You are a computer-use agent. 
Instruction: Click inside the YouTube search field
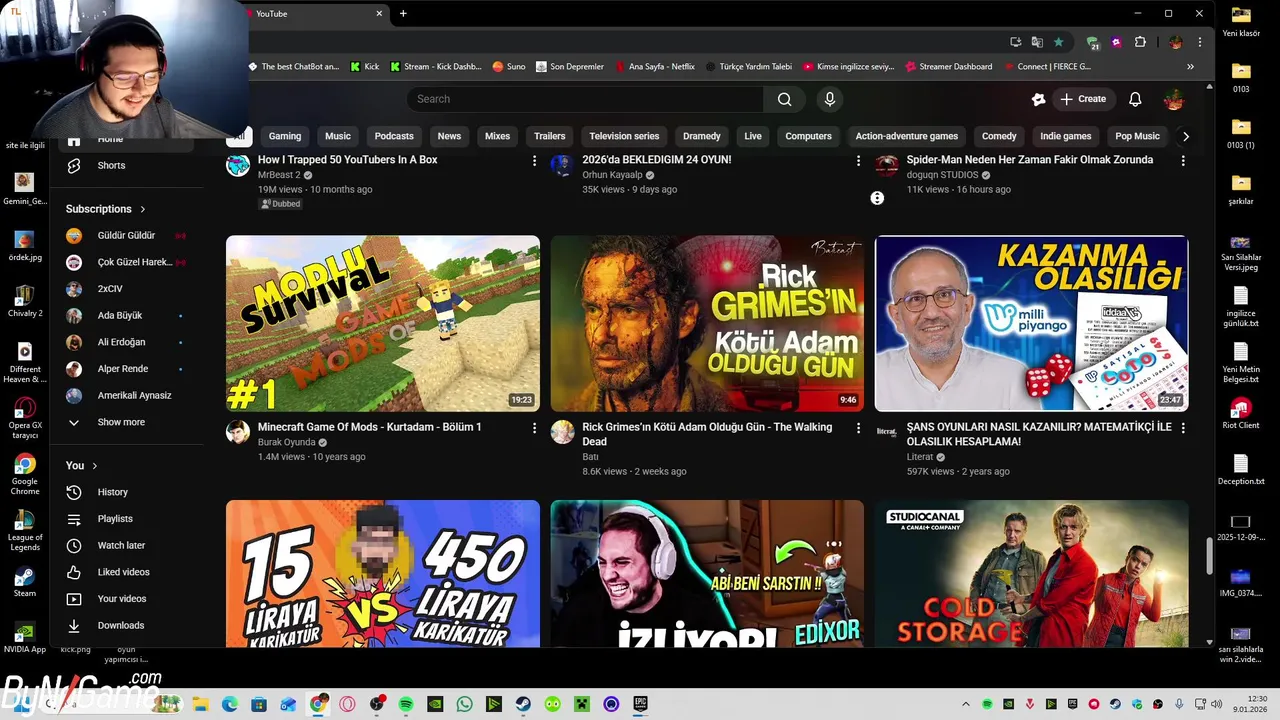pyautogui.click(x=586, y=99)
